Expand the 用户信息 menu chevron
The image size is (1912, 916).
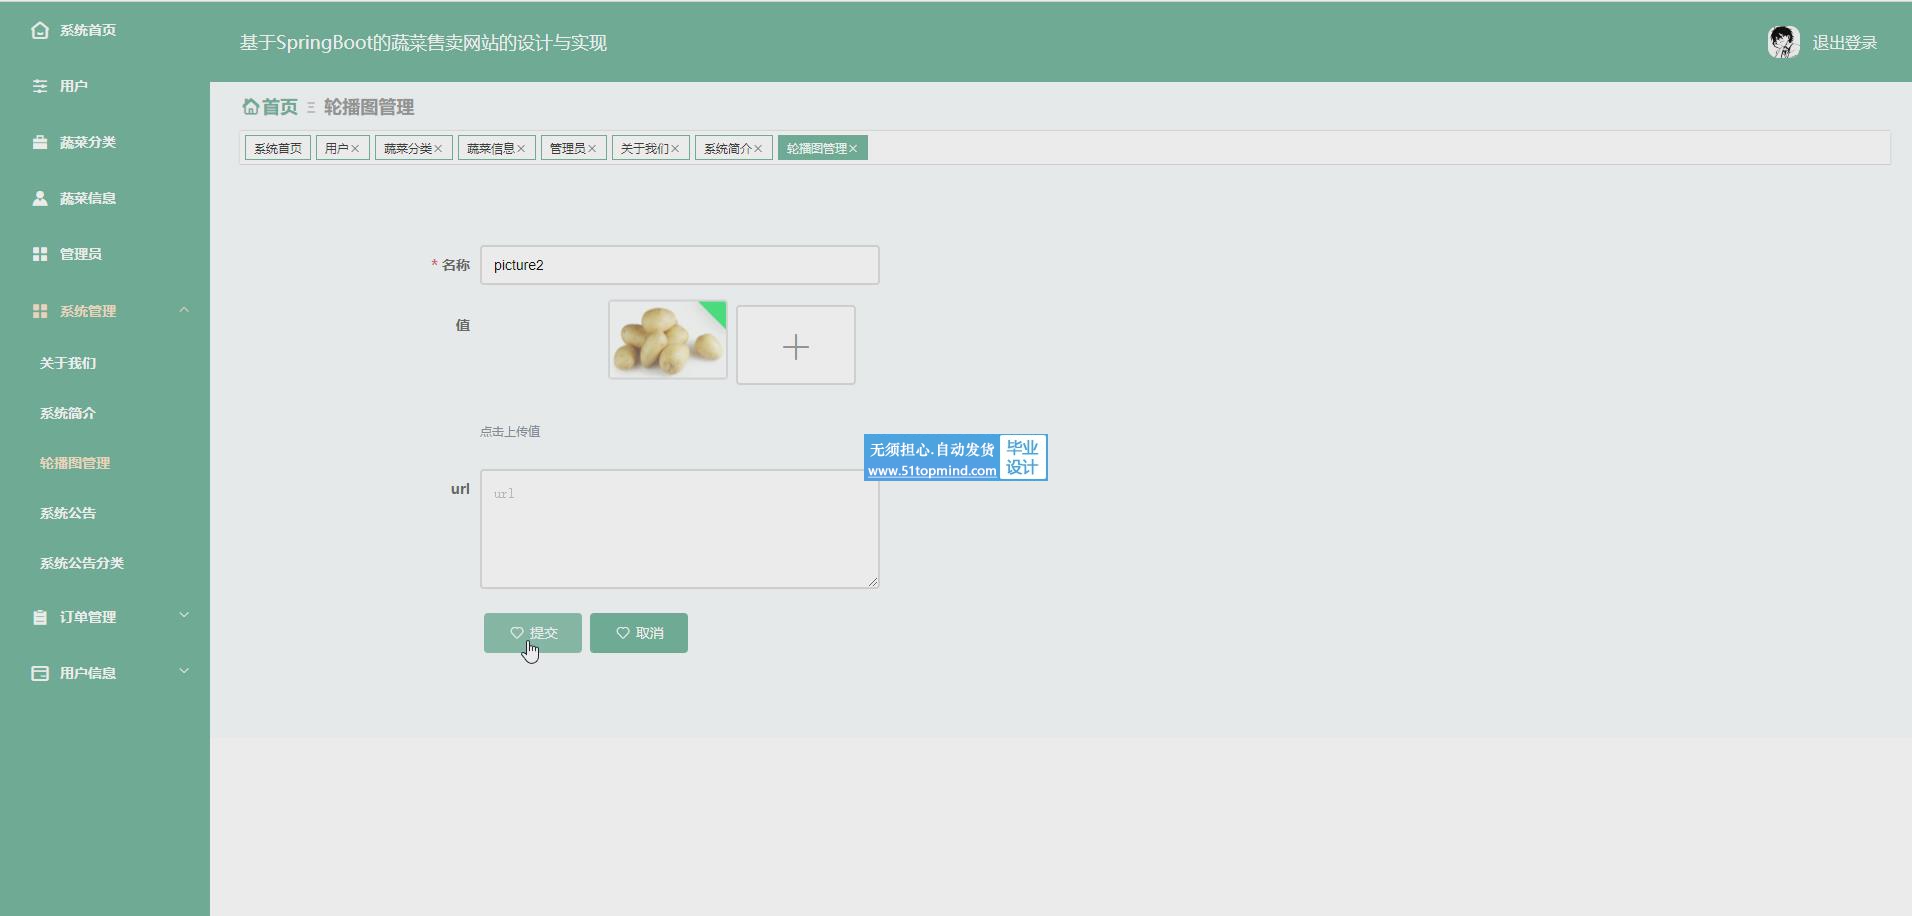tap(184, 671)
